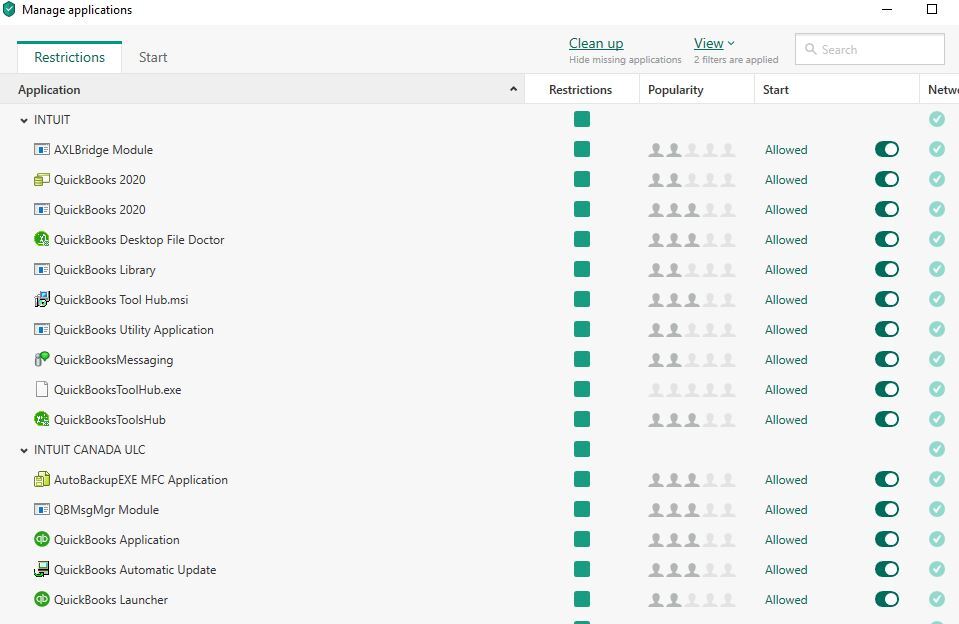Disable start toggle for AXLBridge Module
Viewport: 959px width, 624px height.
point(886,150)
